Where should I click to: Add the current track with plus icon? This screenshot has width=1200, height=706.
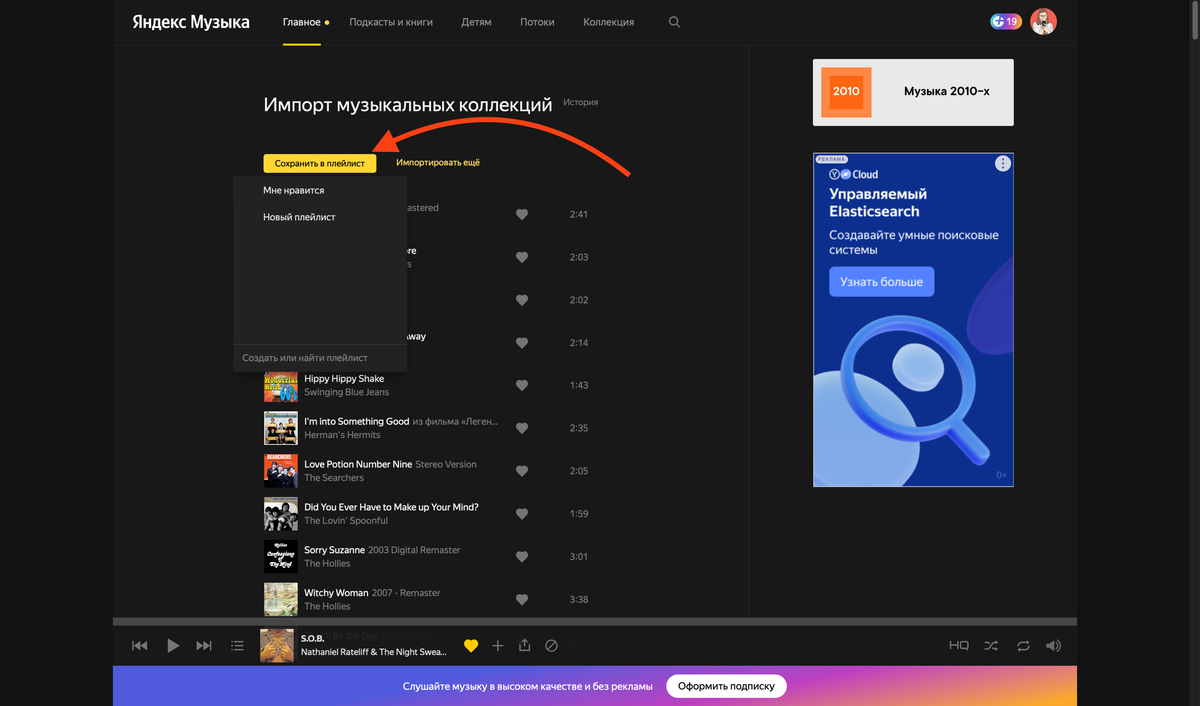pyautogui.click(x=498, y=646)
